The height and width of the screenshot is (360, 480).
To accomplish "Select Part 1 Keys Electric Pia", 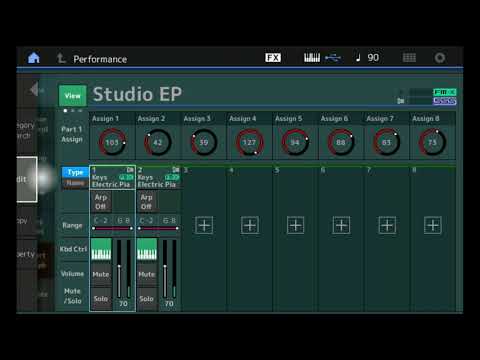I will [x=112, y=178].
